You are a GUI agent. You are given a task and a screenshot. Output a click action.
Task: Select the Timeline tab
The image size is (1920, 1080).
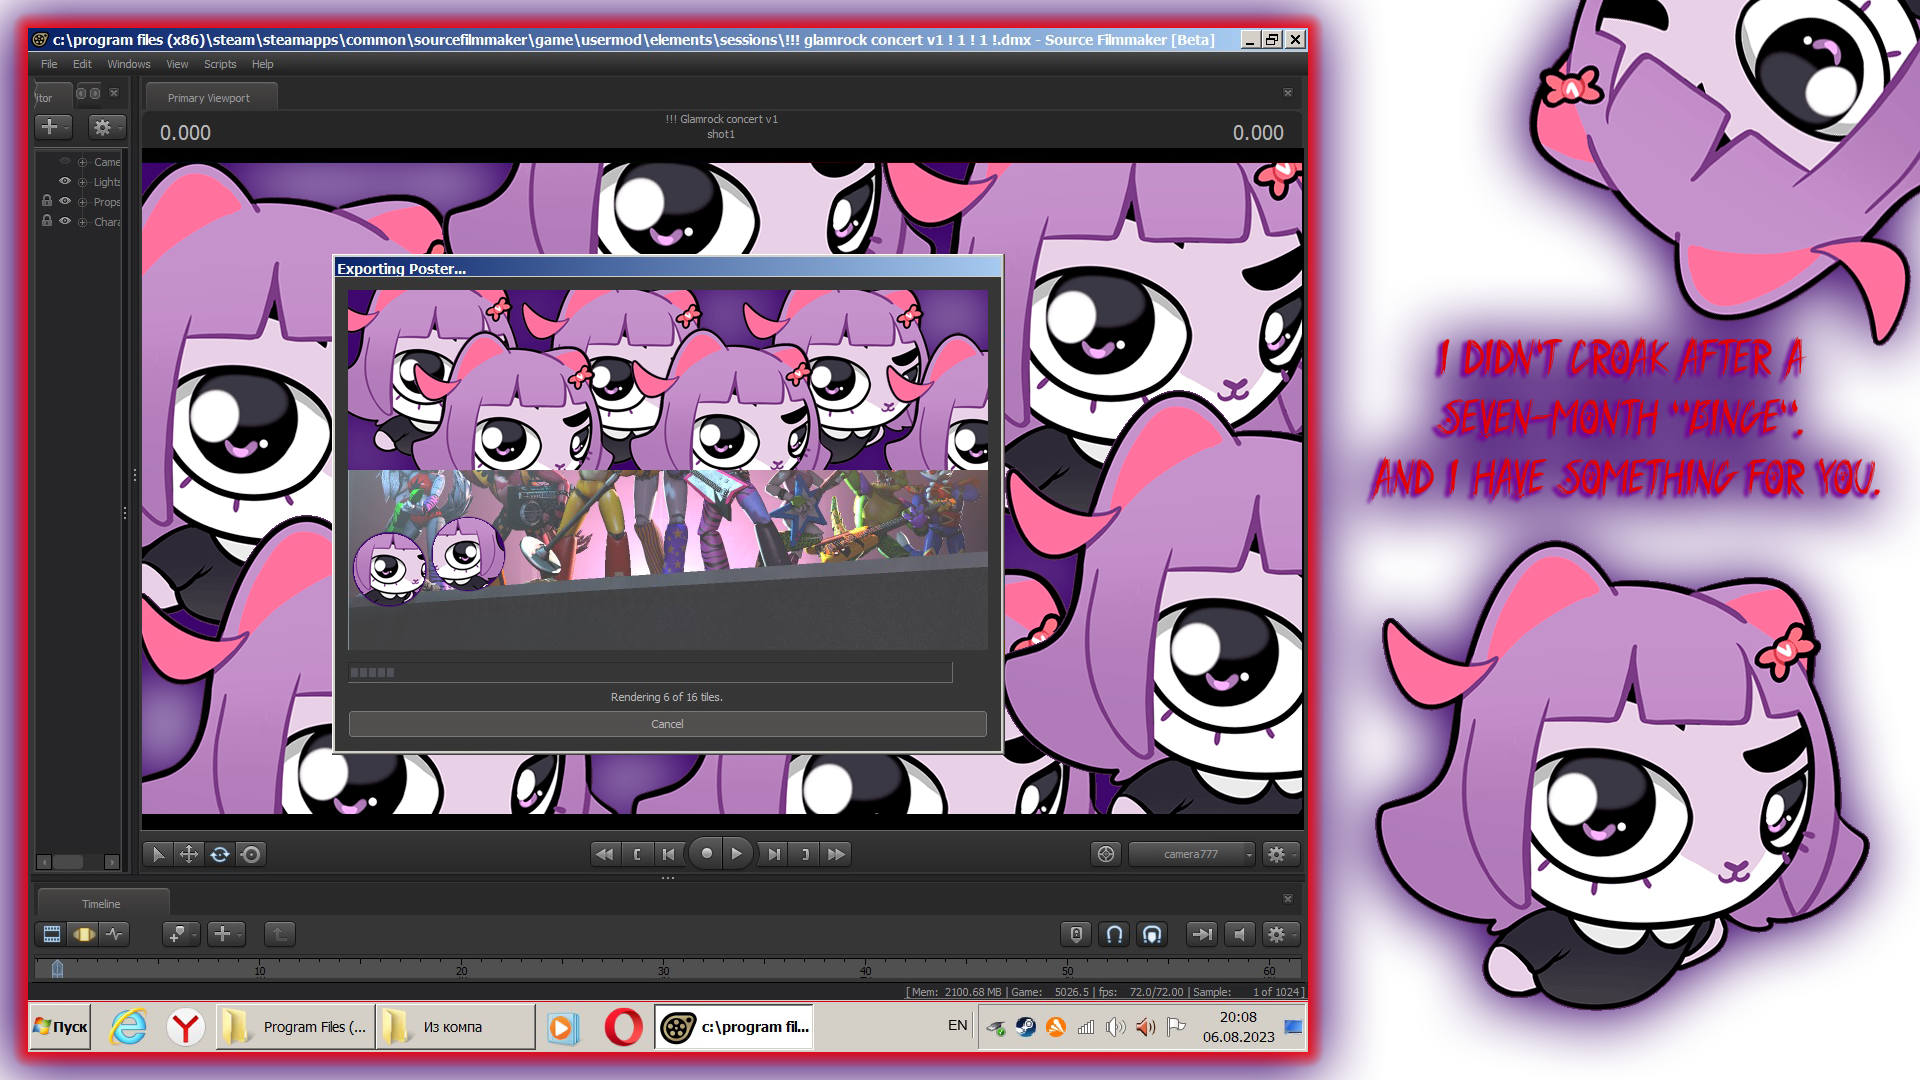(101, 903)
